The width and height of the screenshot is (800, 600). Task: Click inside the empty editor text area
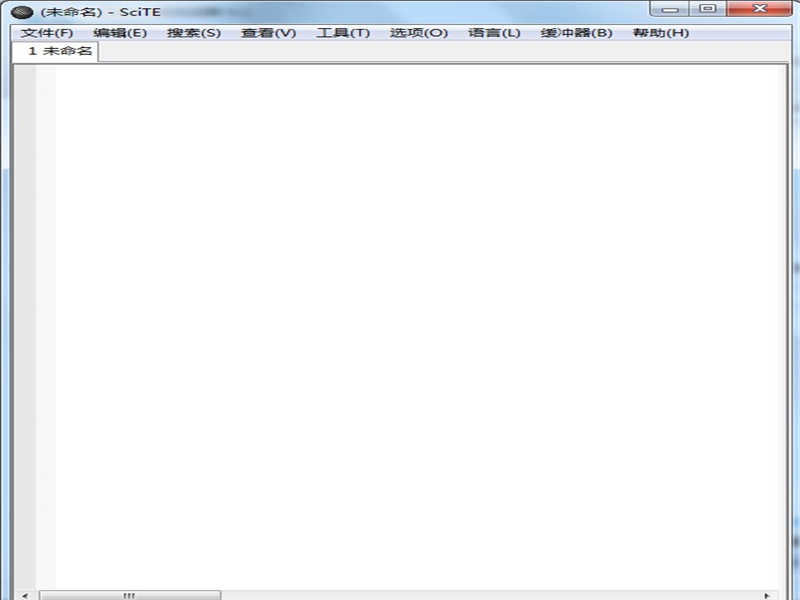[400, 300]
